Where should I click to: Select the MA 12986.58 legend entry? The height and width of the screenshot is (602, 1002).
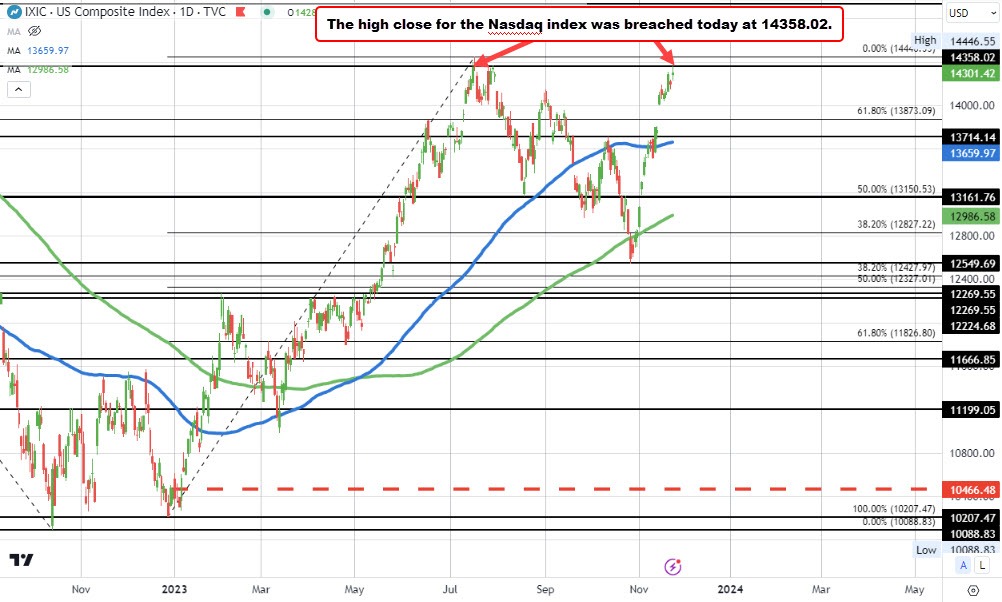pos(38,69)
